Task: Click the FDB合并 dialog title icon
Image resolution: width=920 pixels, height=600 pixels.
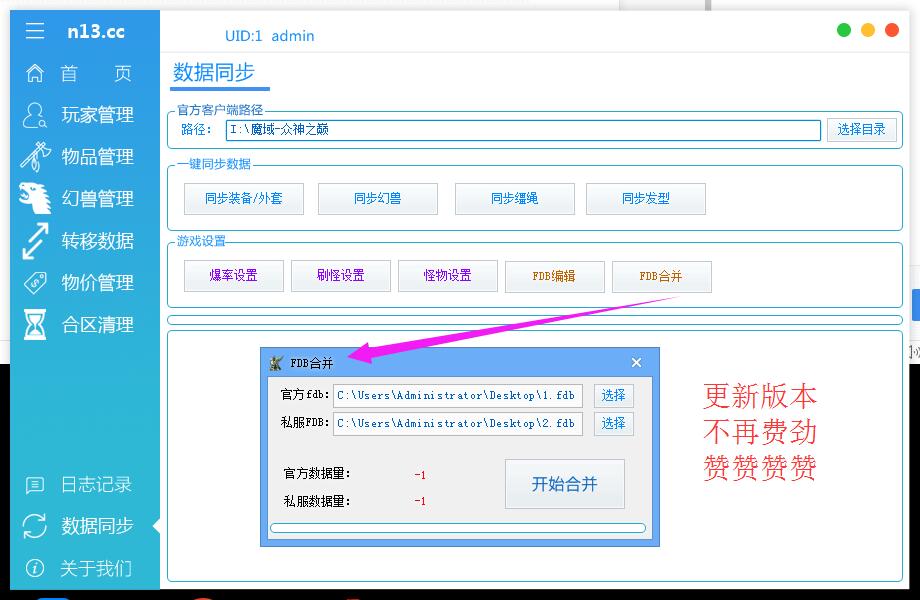Action: pyautogui.click(x=276, y=363)
